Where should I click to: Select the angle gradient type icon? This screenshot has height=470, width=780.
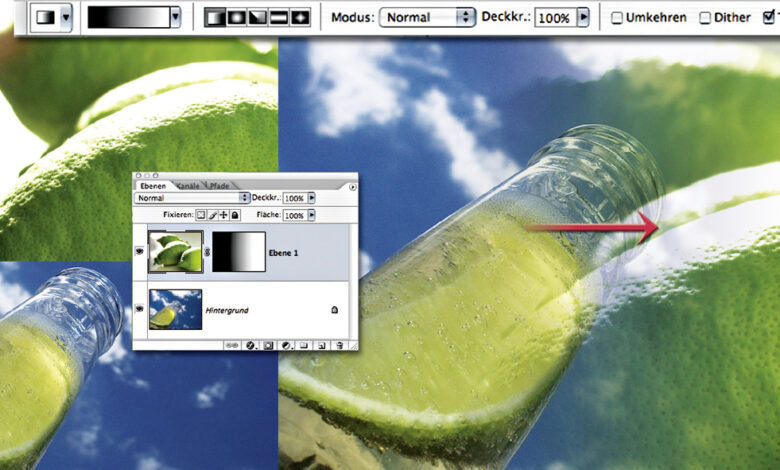tap(257, 18)
